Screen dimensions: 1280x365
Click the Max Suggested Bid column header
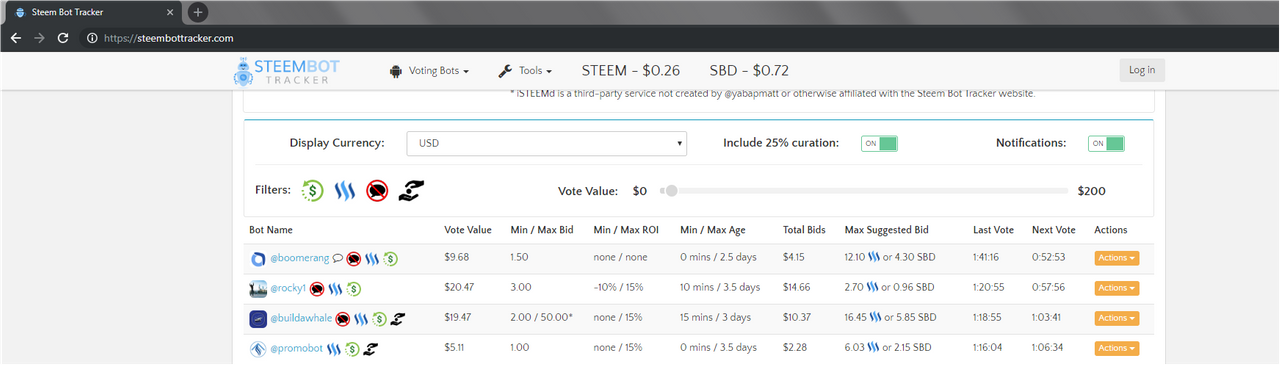pyautogui.click(x=886, y=230)
